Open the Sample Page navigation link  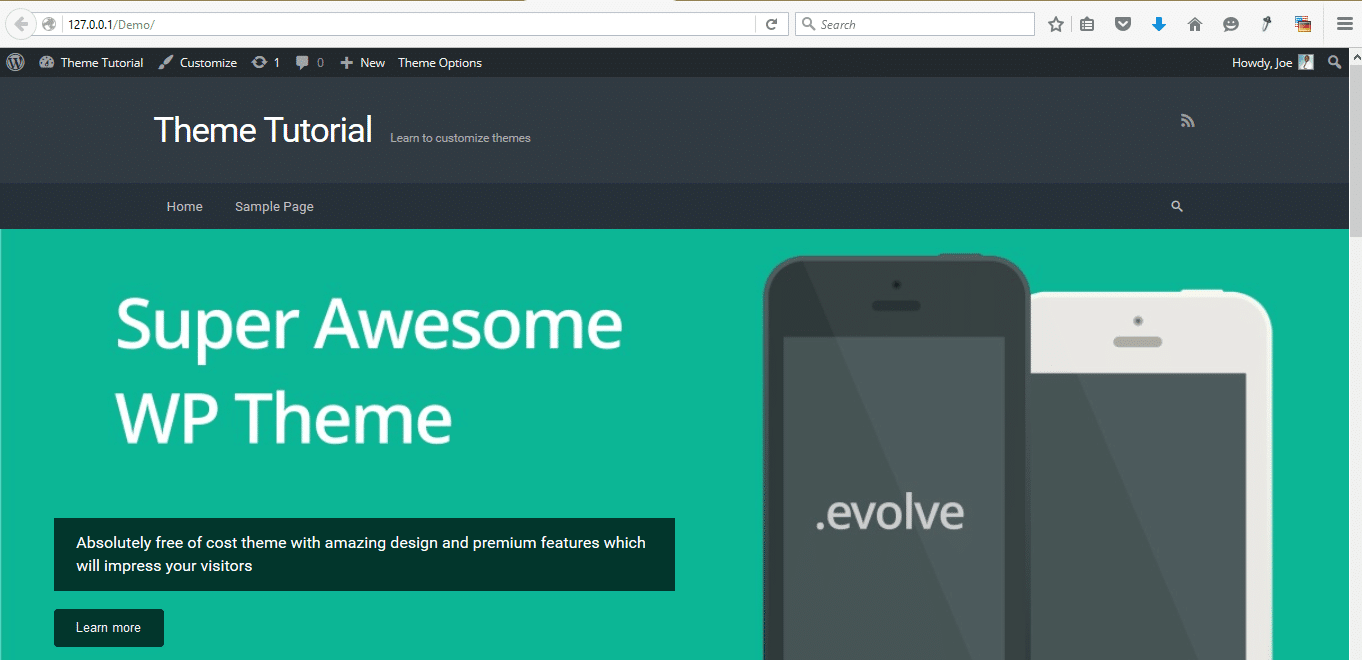[x=274, y=206]
